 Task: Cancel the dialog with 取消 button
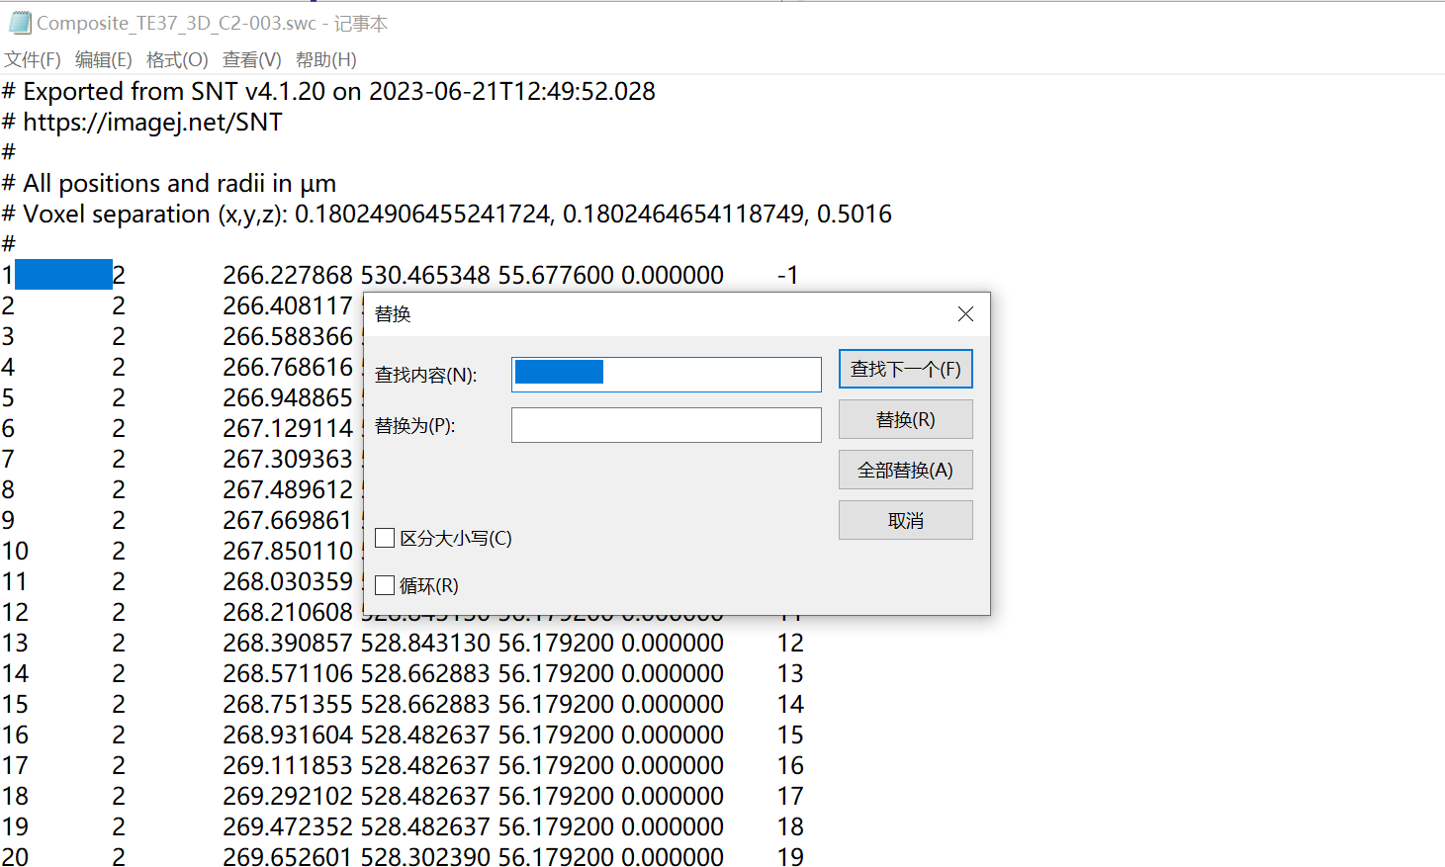click(x=904, y=520)
